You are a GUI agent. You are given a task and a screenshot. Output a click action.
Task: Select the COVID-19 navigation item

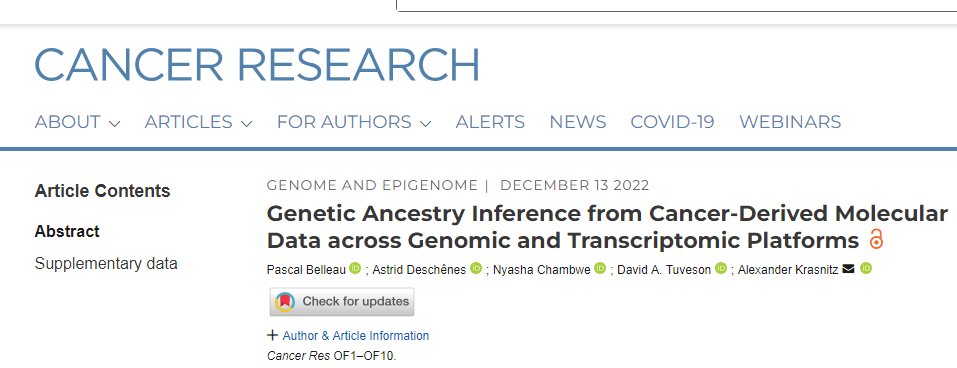click(673, 122)
